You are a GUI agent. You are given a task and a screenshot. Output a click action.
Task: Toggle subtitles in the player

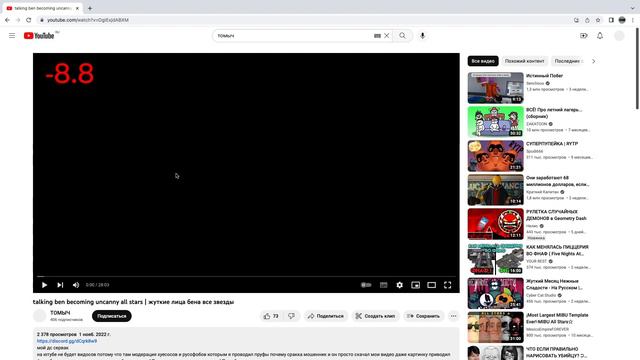383,285
